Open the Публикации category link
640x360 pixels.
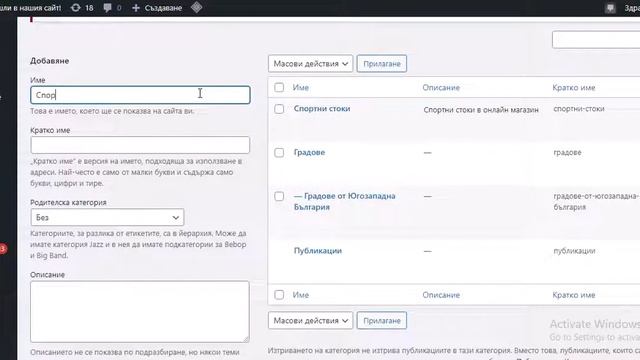pyautogui.click(x=318, y=251)
